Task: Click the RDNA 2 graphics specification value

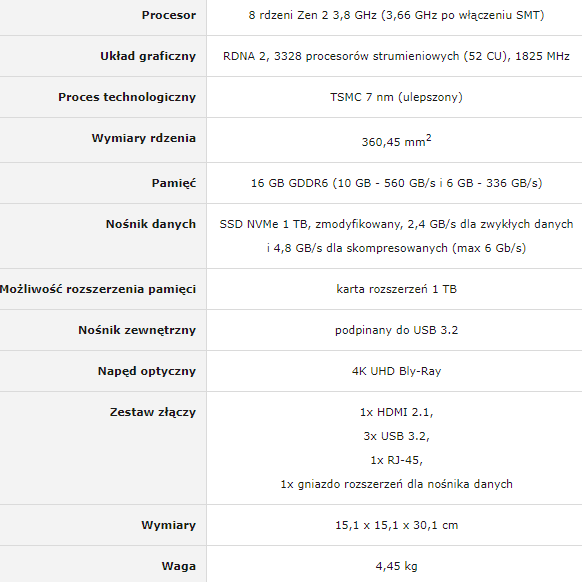Action: (x=396, y=56)
